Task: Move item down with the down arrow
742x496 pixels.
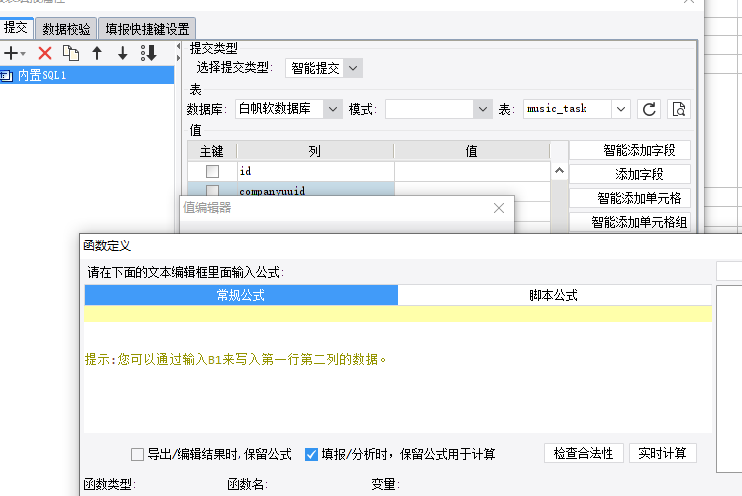Action: (x=123, y=53)
